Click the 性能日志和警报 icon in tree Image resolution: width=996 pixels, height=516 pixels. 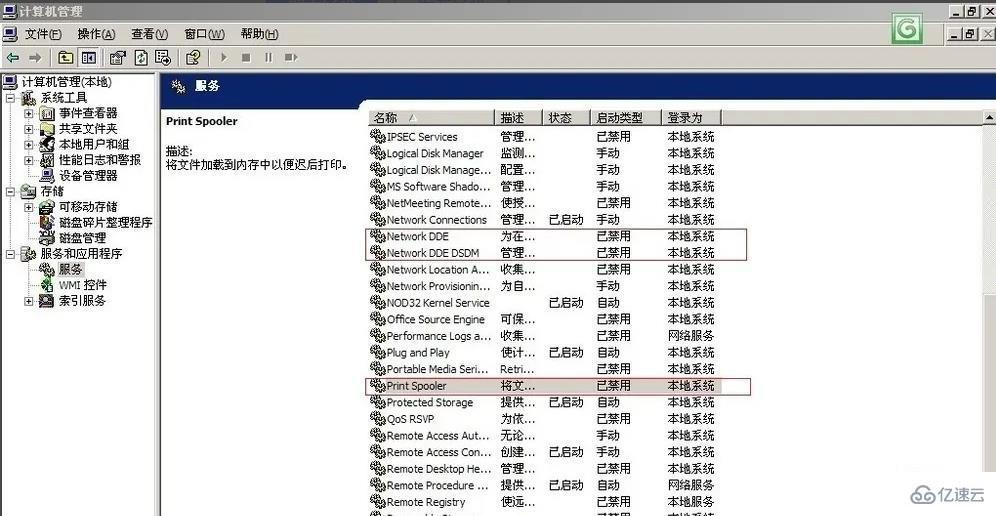pyautogui.click(x=47, y=160)
